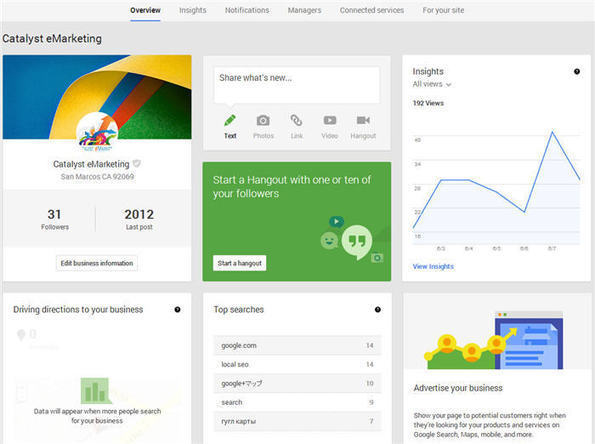595x444 pixels.
Task: Open Driving directions help icon
Action: click(177, 310)
